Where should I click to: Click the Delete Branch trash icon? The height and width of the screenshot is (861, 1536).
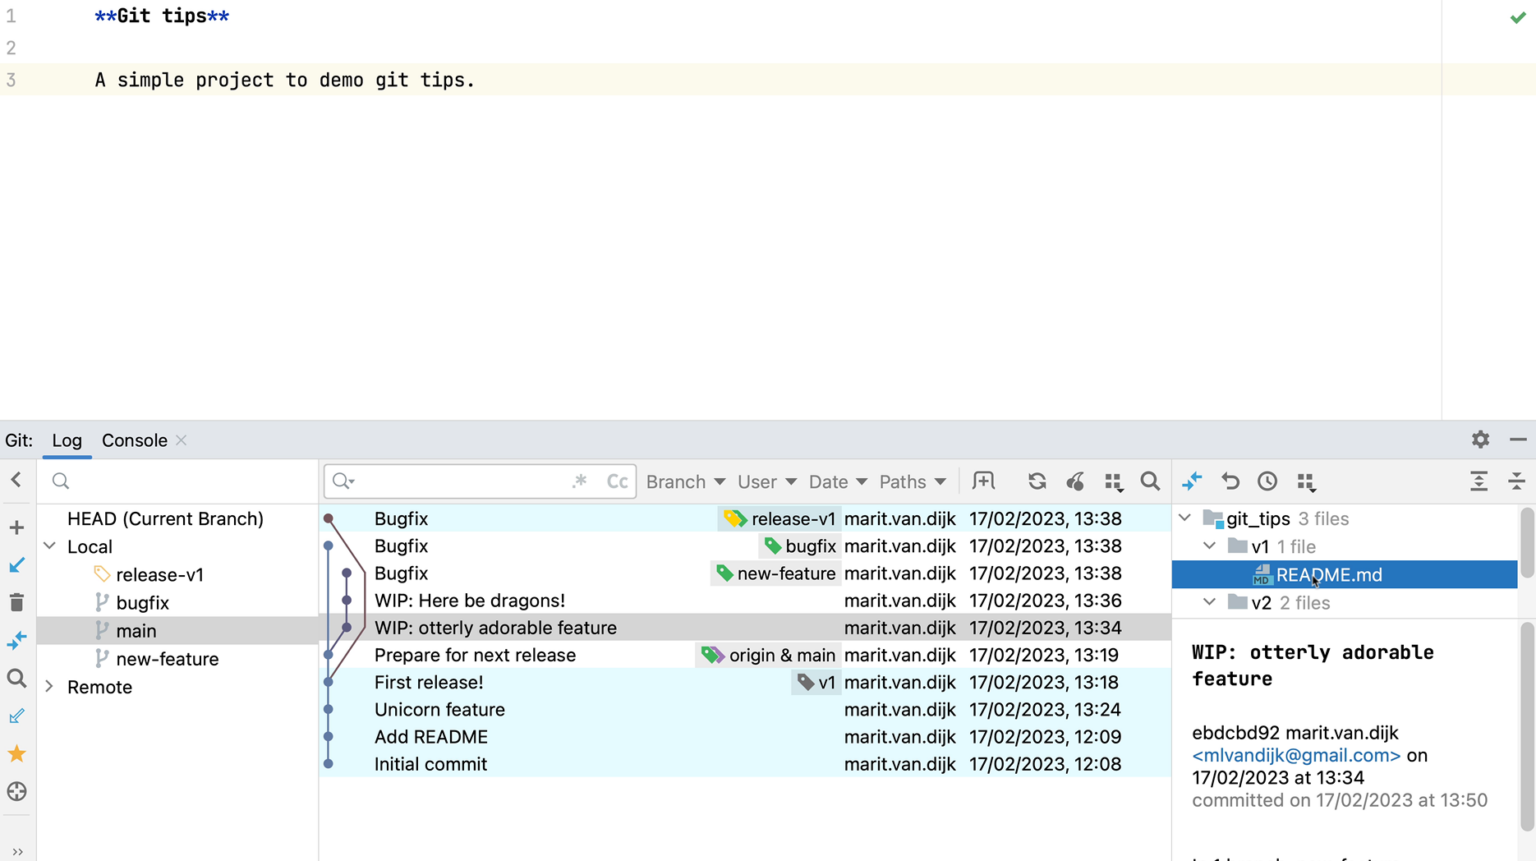(x=17, y=603)
